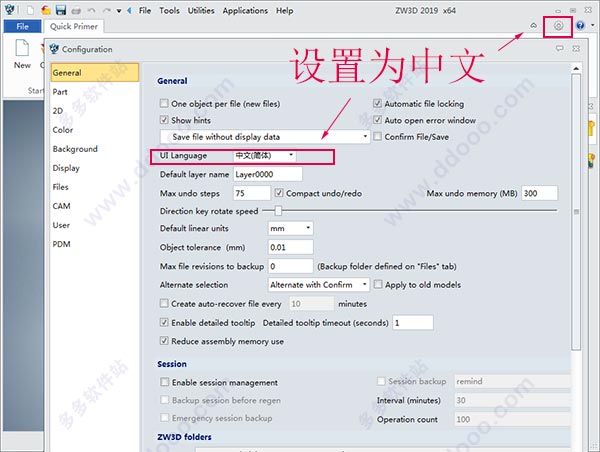Click the Max undo steps field

[x=251, y=193]
